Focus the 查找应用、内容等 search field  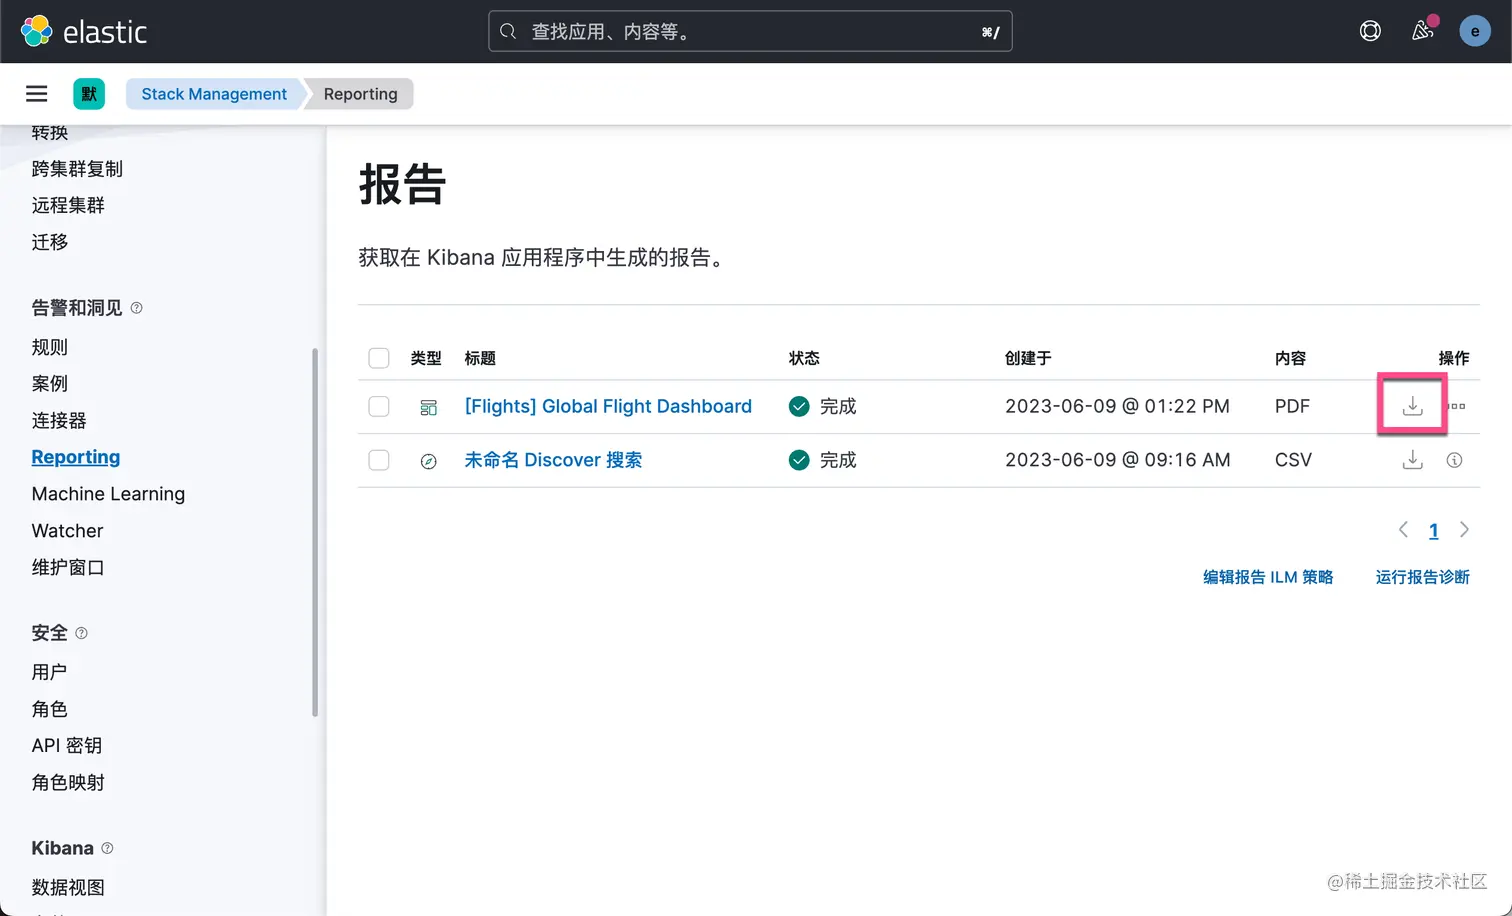(x=750, y=31)
